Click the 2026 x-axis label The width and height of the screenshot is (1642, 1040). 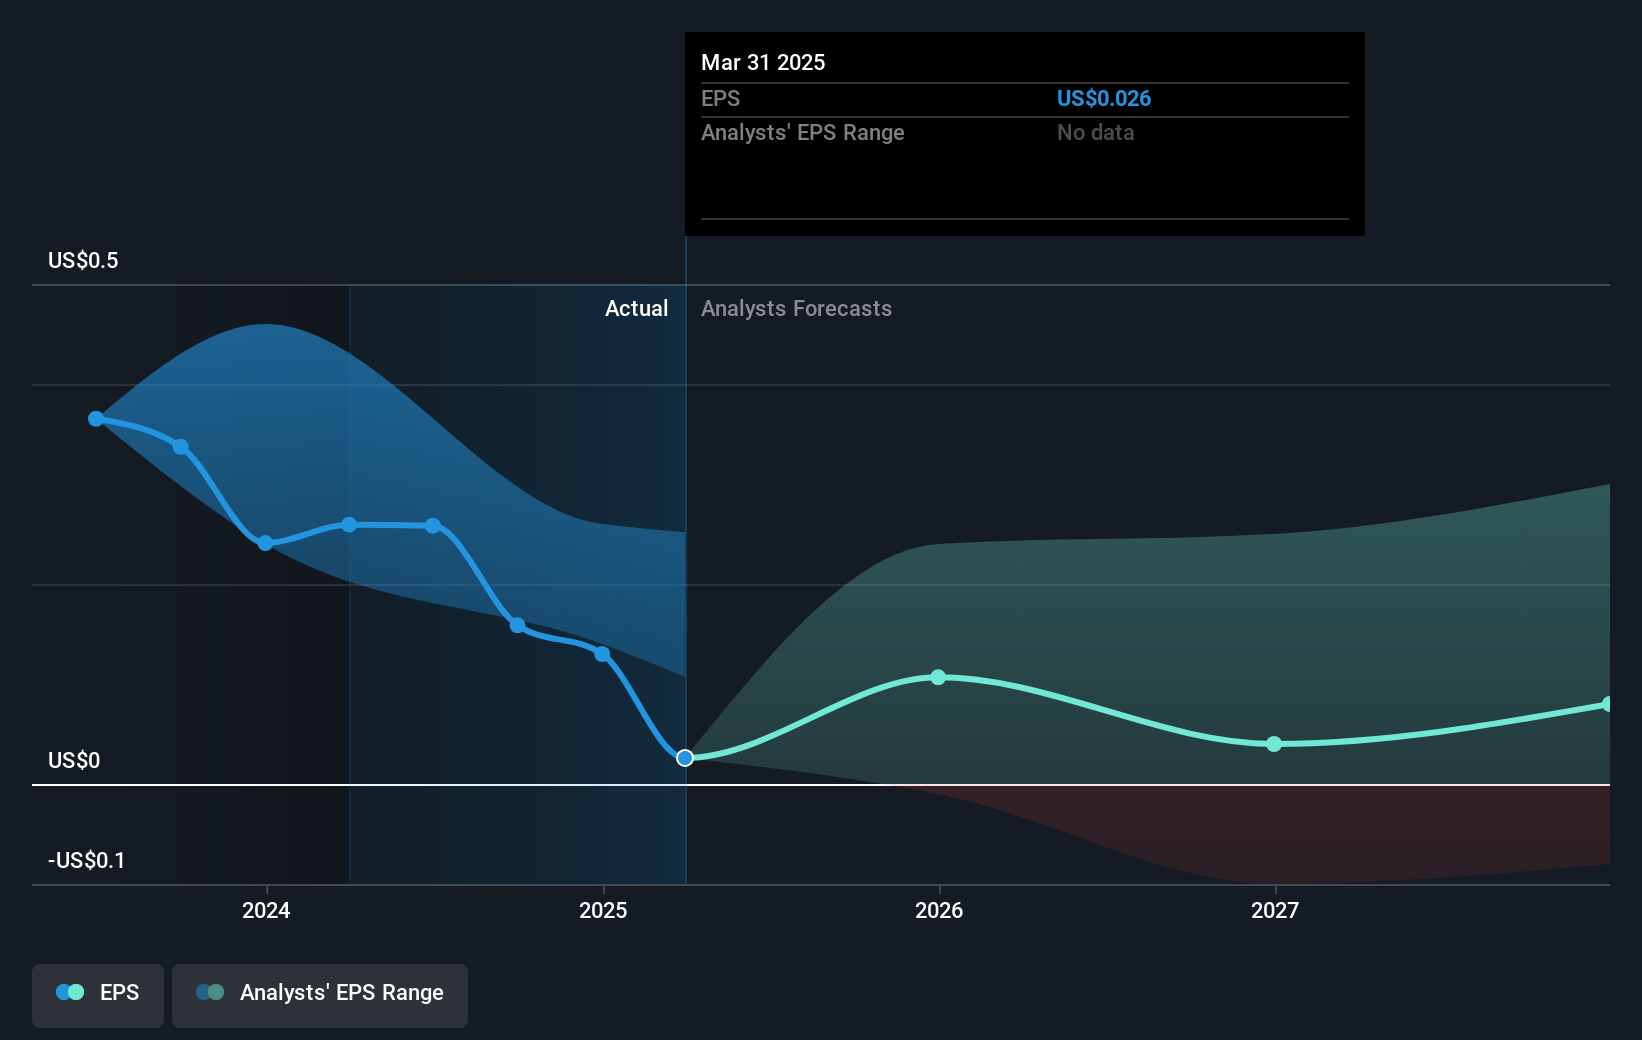[939, 910]
